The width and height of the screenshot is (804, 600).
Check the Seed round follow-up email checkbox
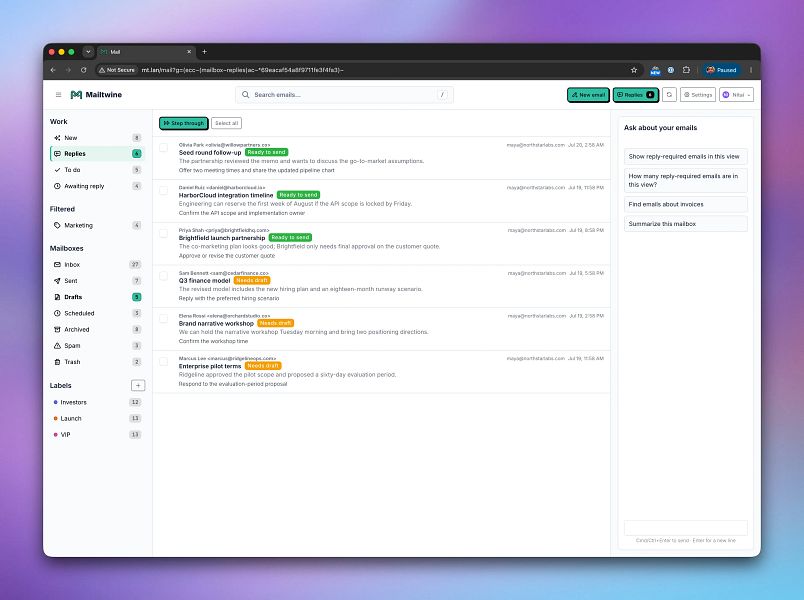tap(164, 148)
